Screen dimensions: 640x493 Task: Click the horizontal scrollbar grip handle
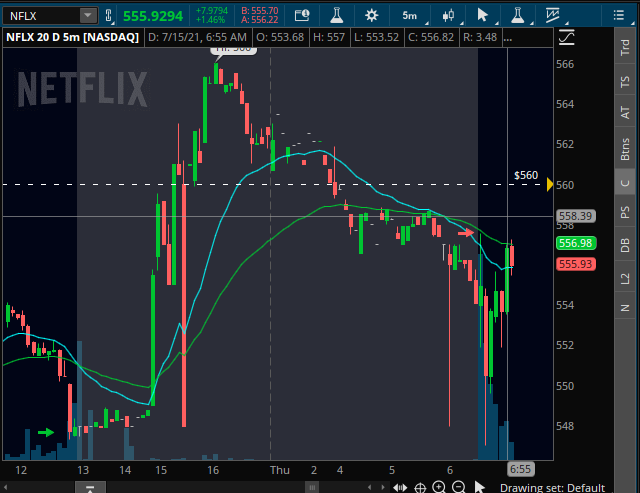click(x=312, y=487)
